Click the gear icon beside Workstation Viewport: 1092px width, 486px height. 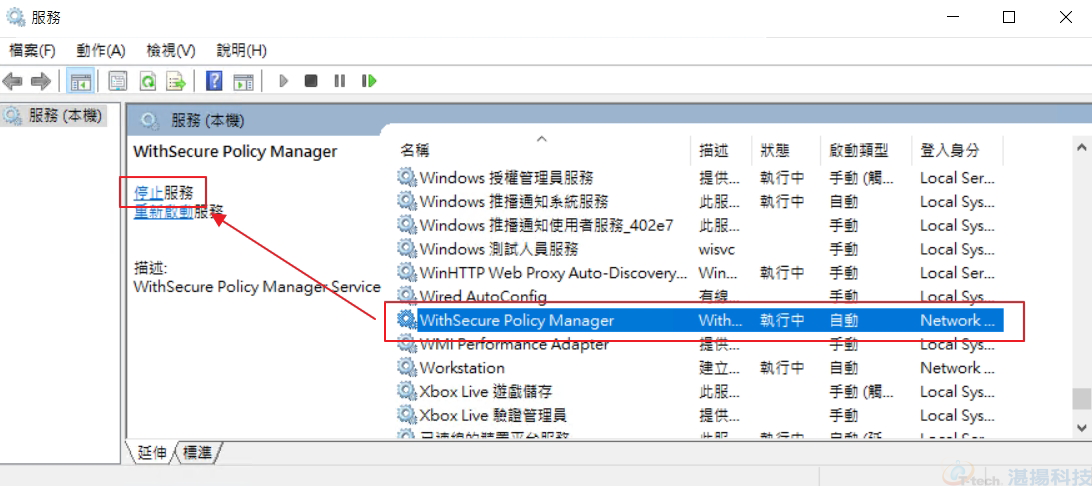[406, 368]
